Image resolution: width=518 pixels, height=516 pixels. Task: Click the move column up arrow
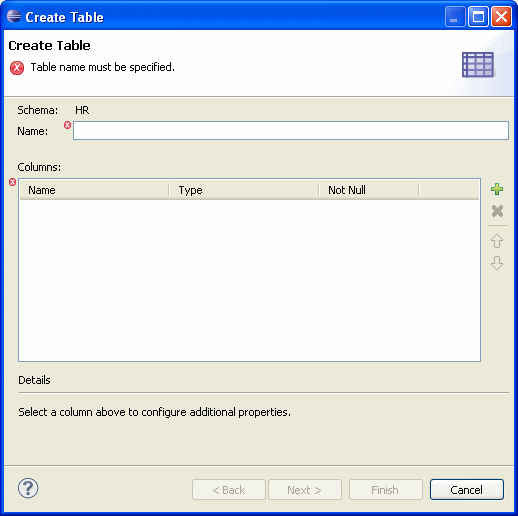tap(497, 241)
